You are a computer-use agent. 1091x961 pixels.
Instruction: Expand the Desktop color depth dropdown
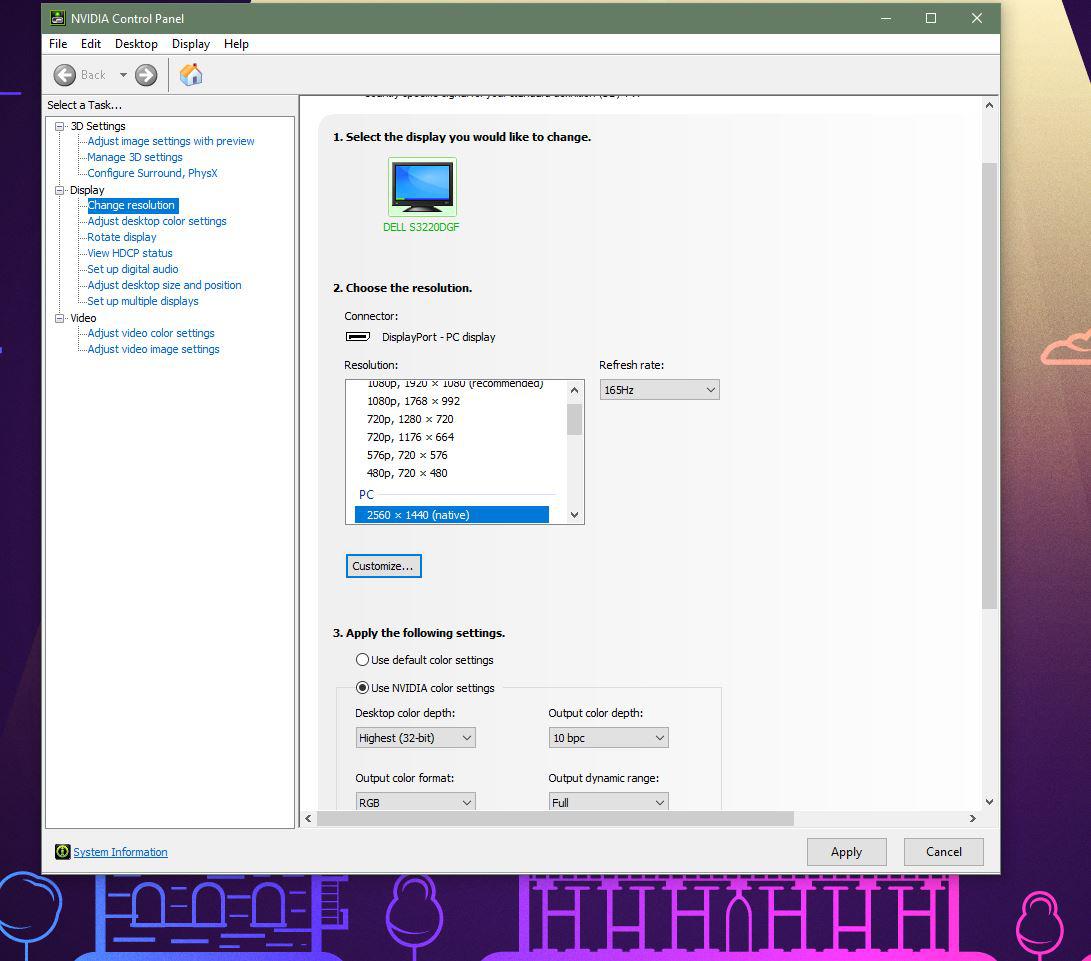pyautogui.click(x=415, y=738)
